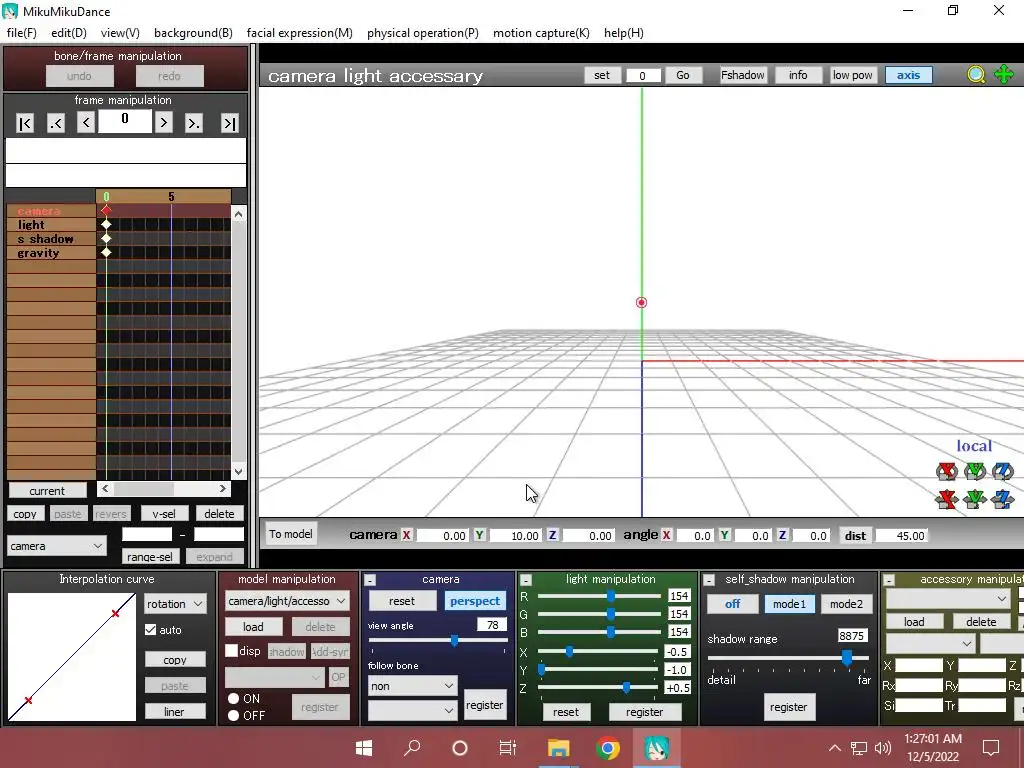Screen dimensions: 1024x768
Task: Click the range-sel button
Action: tap(150, 556)
